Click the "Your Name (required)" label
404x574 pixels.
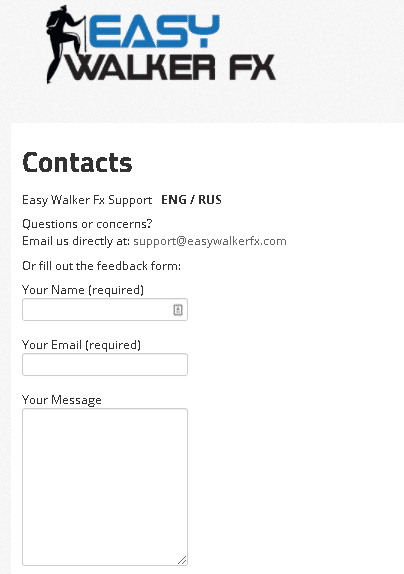(83, 290)
